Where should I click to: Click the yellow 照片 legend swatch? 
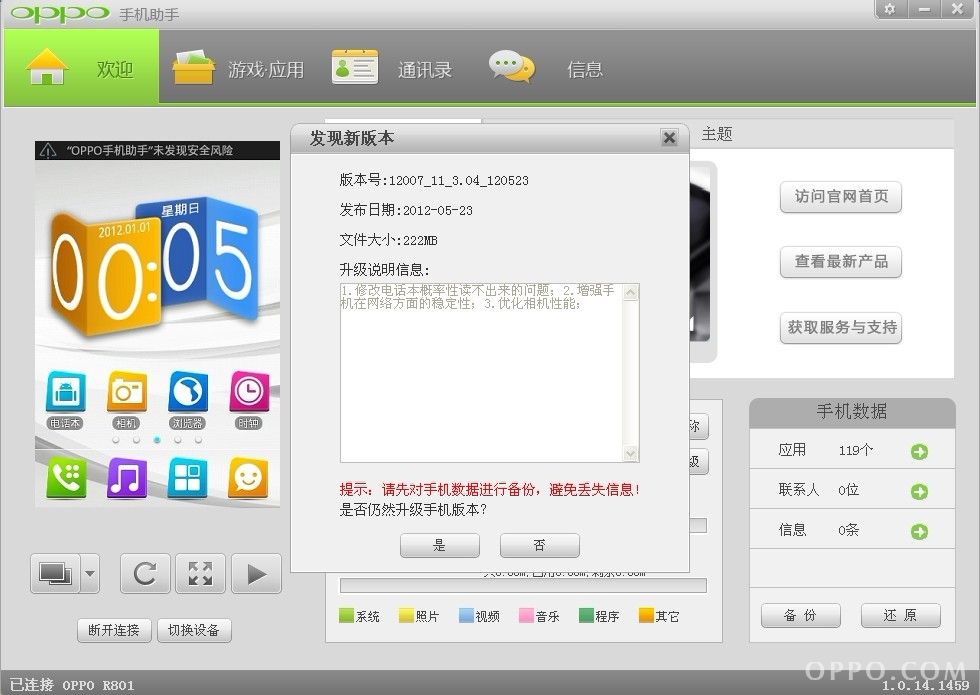pyautogui.click(x=406, y=616)
